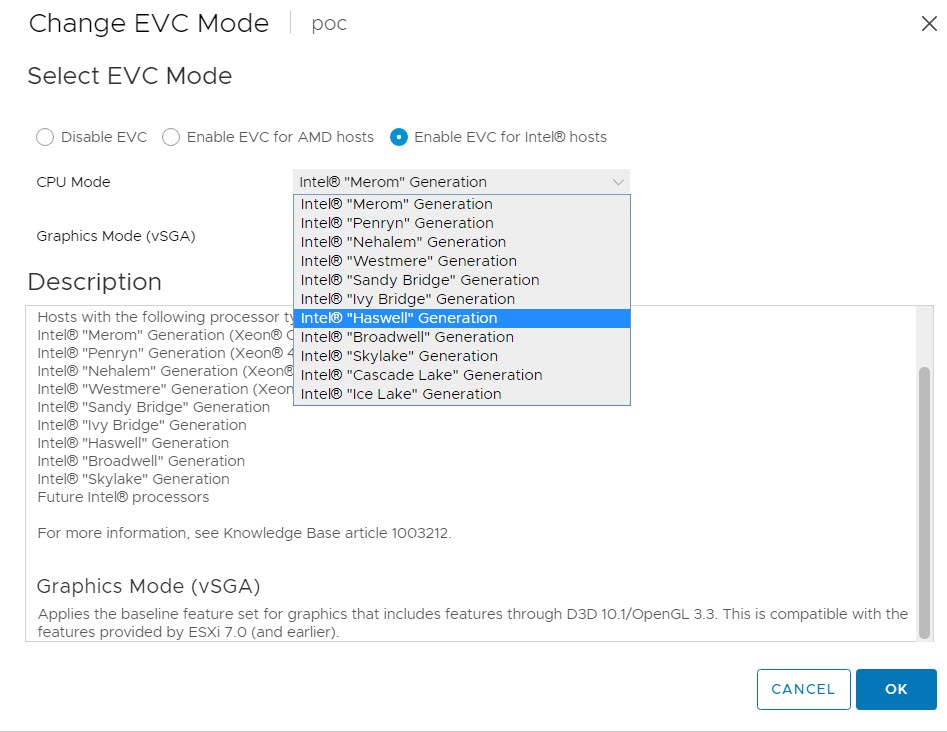The image size is (947, 732).
Task: Close the Change EVC Mode dialog
Action: [929, 24]
